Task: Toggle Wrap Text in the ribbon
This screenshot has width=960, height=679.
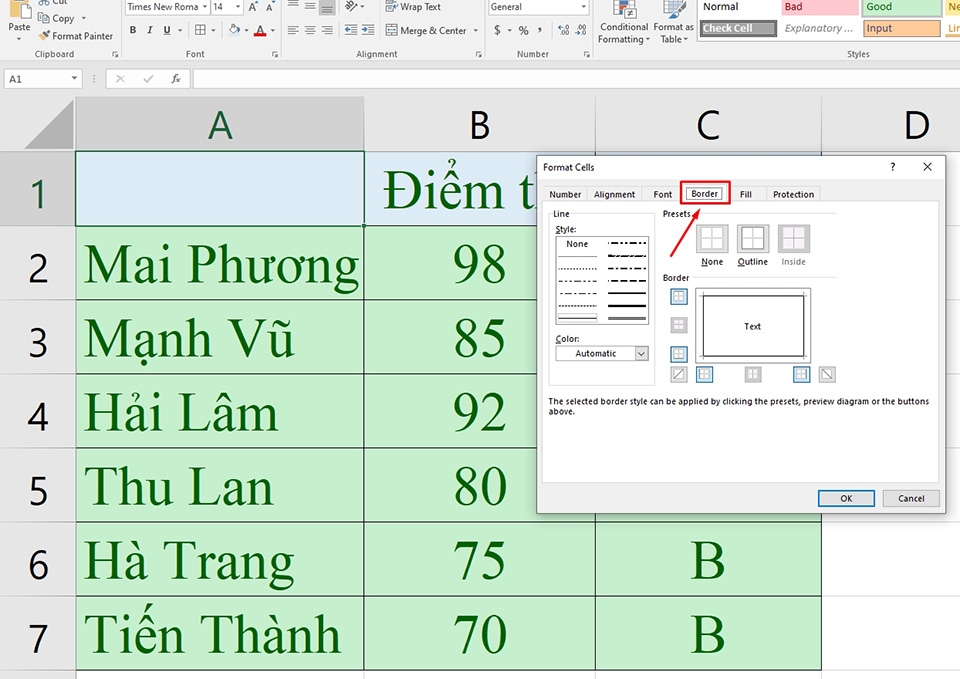Action: click(413, 7)
